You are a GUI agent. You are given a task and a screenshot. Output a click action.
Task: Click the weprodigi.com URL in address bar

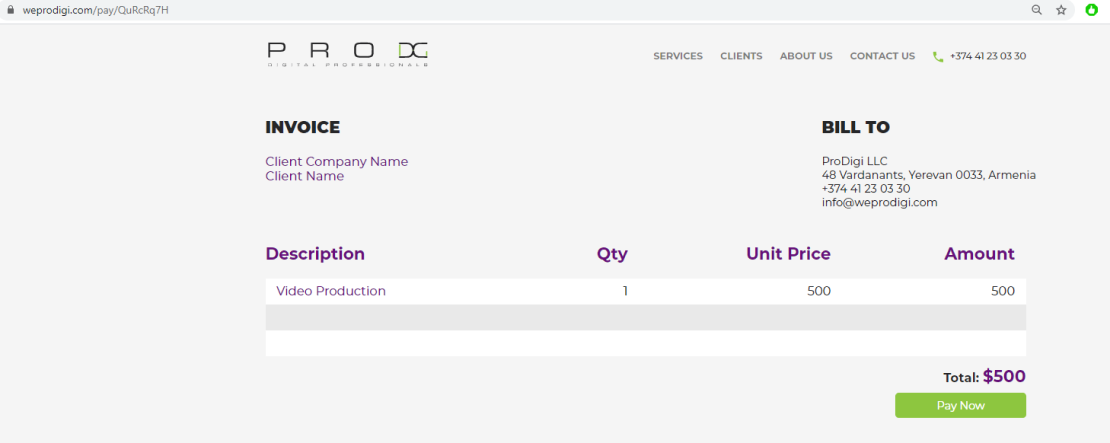[88, 10]
